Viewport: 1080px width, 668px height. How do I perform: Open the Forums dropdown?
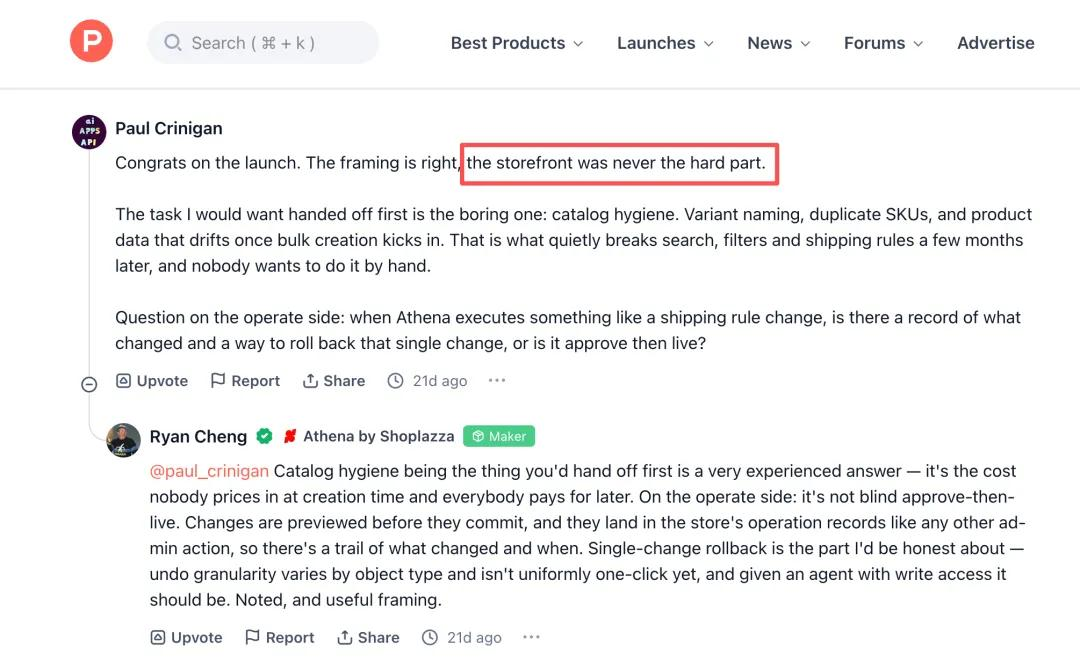[x=883, y=43]
